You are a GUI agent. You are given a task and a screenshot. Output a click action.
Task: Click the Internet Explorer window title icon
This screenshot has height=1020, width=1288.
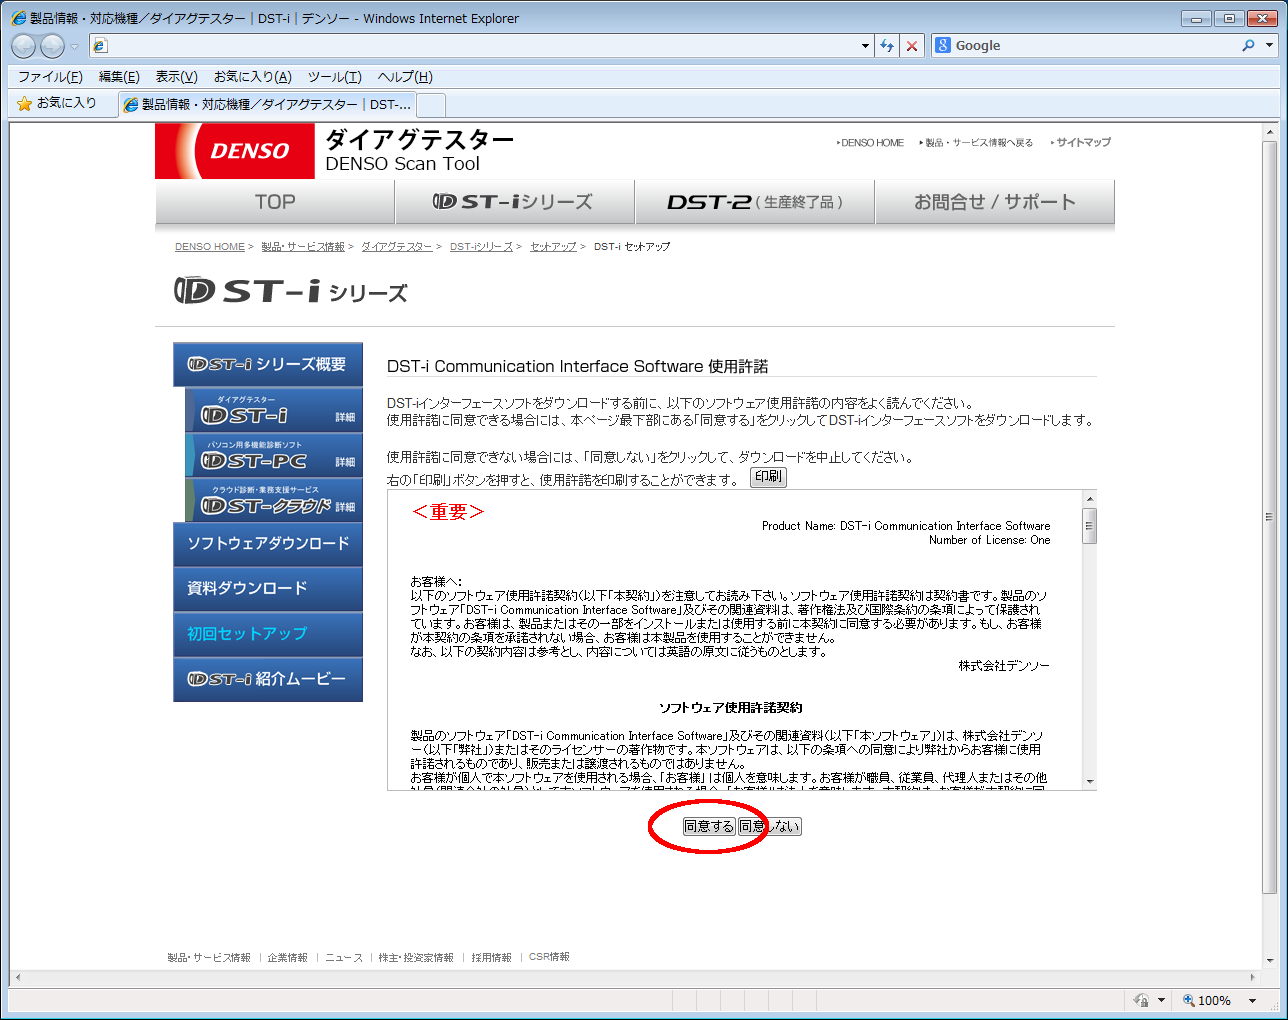pos(19,18)
